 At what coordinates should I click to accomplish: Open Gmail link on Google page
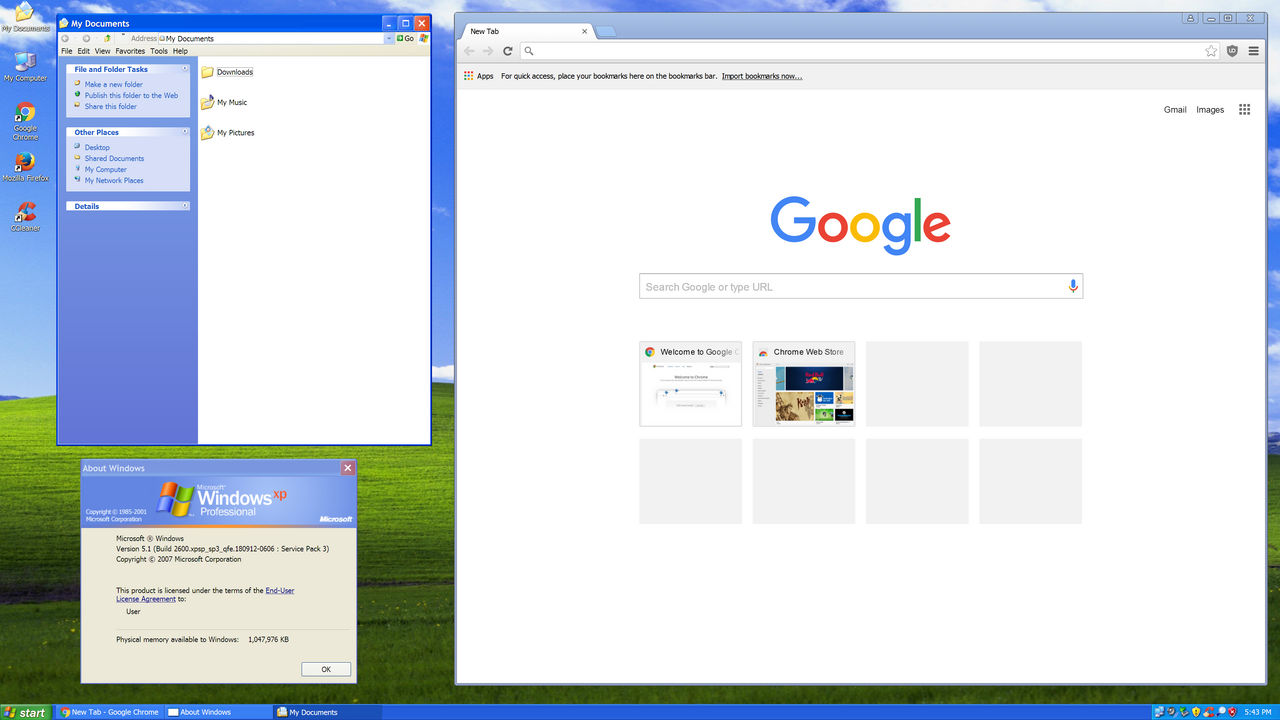(x=1175, y=110)
